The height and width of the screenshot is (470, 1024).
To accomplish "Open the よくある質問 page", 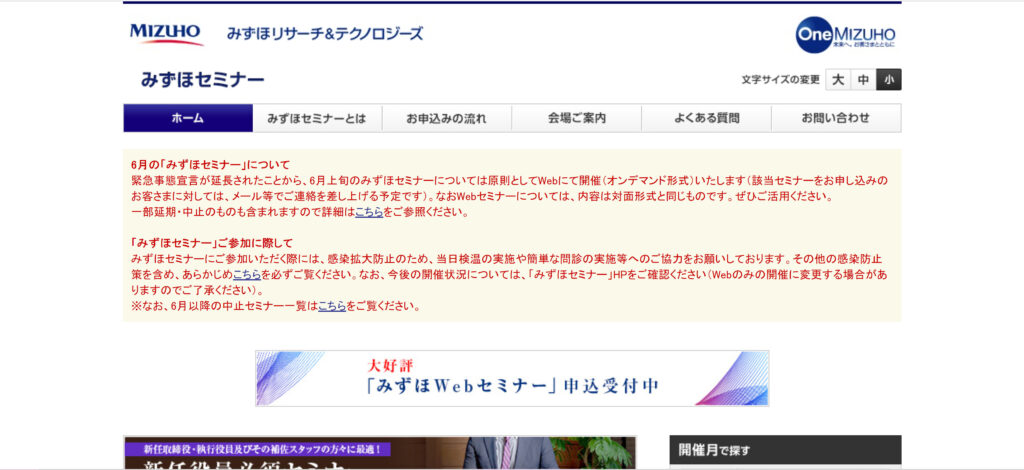I will click(706, 118).
